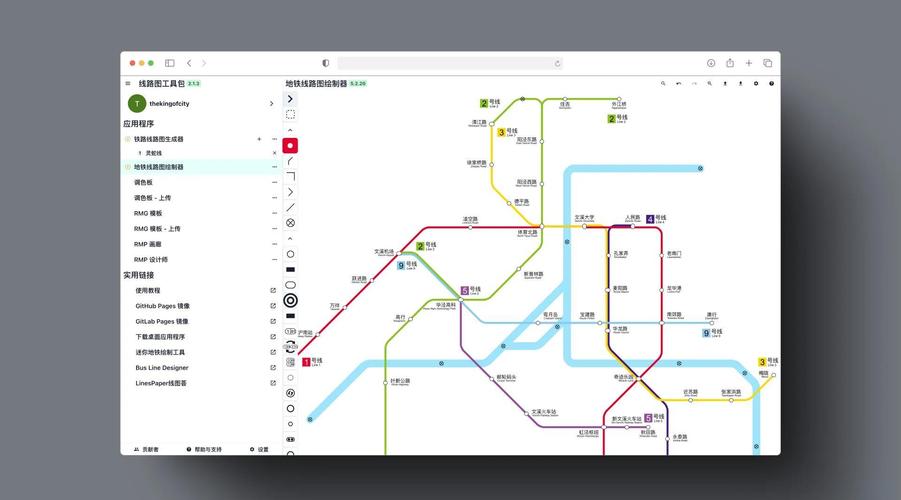Collapse the stations tool section caret
Viewport: 901px width, 500px height.
click(290, 239)
